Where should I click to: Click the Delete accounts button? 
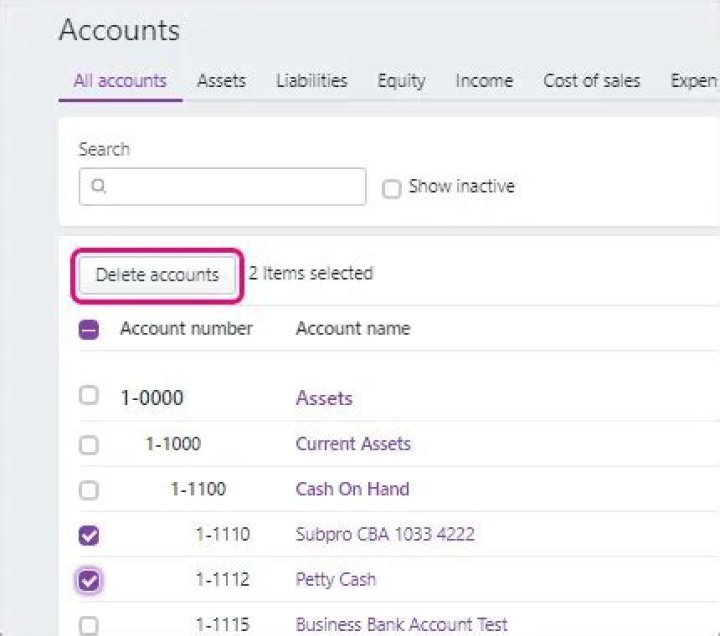(x=157, y=275)
